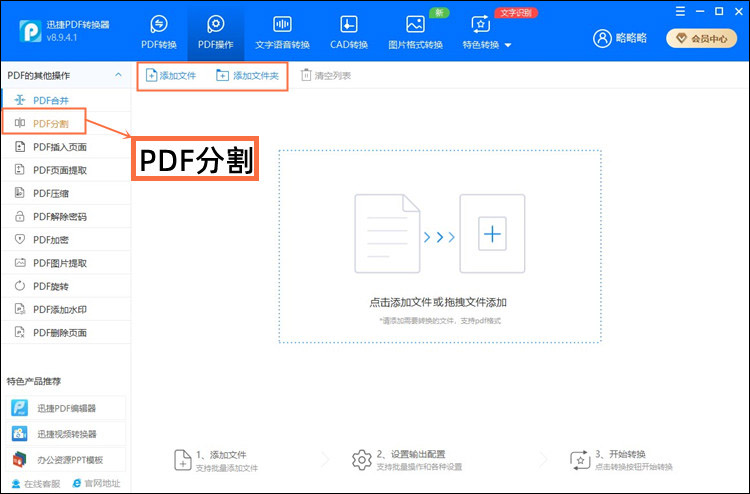Select PDF插入页面 in sidebar
This screenshot has width=750, height=494.
coord(66,147)
